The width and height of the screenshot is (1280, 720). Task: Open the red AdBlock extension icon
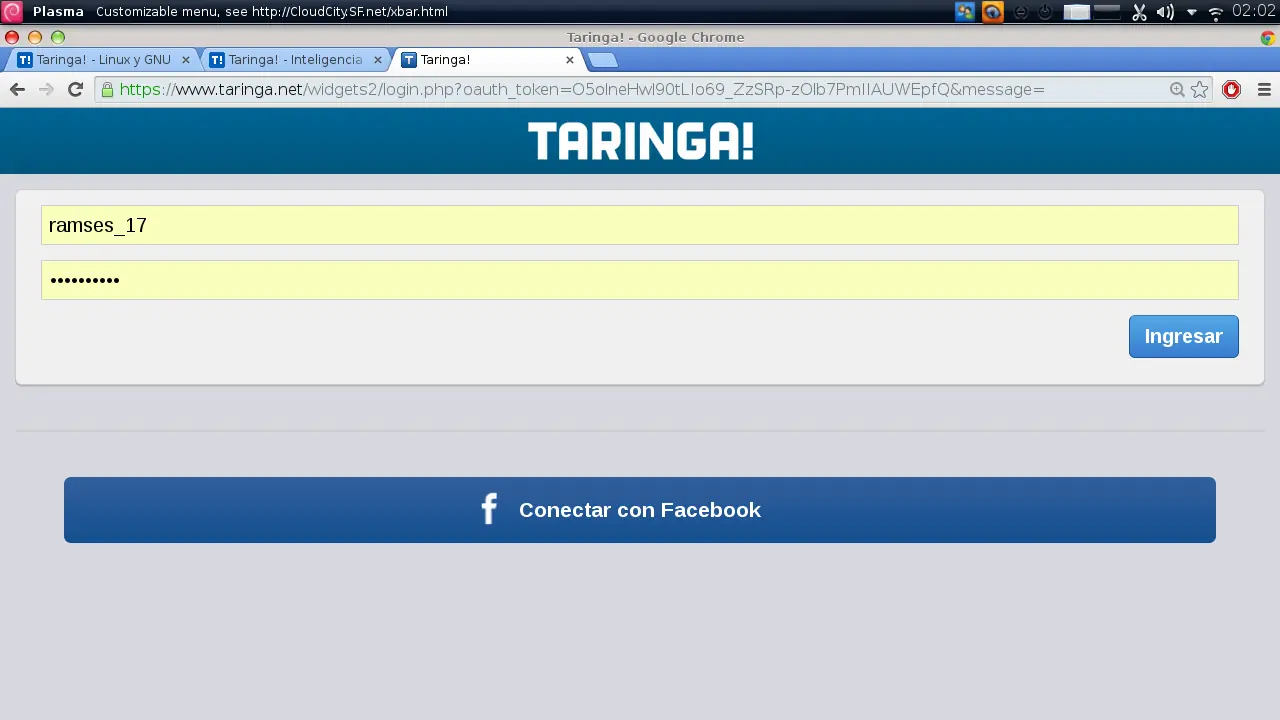pyautogui.click(x=1231, y=89)
